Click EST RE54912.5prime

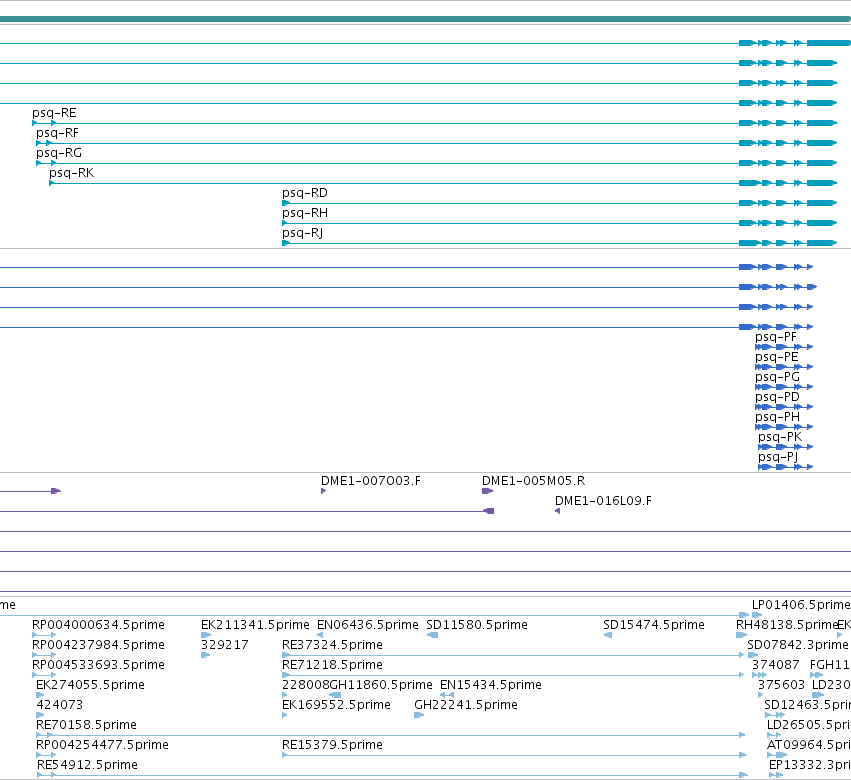coord(87,765)
